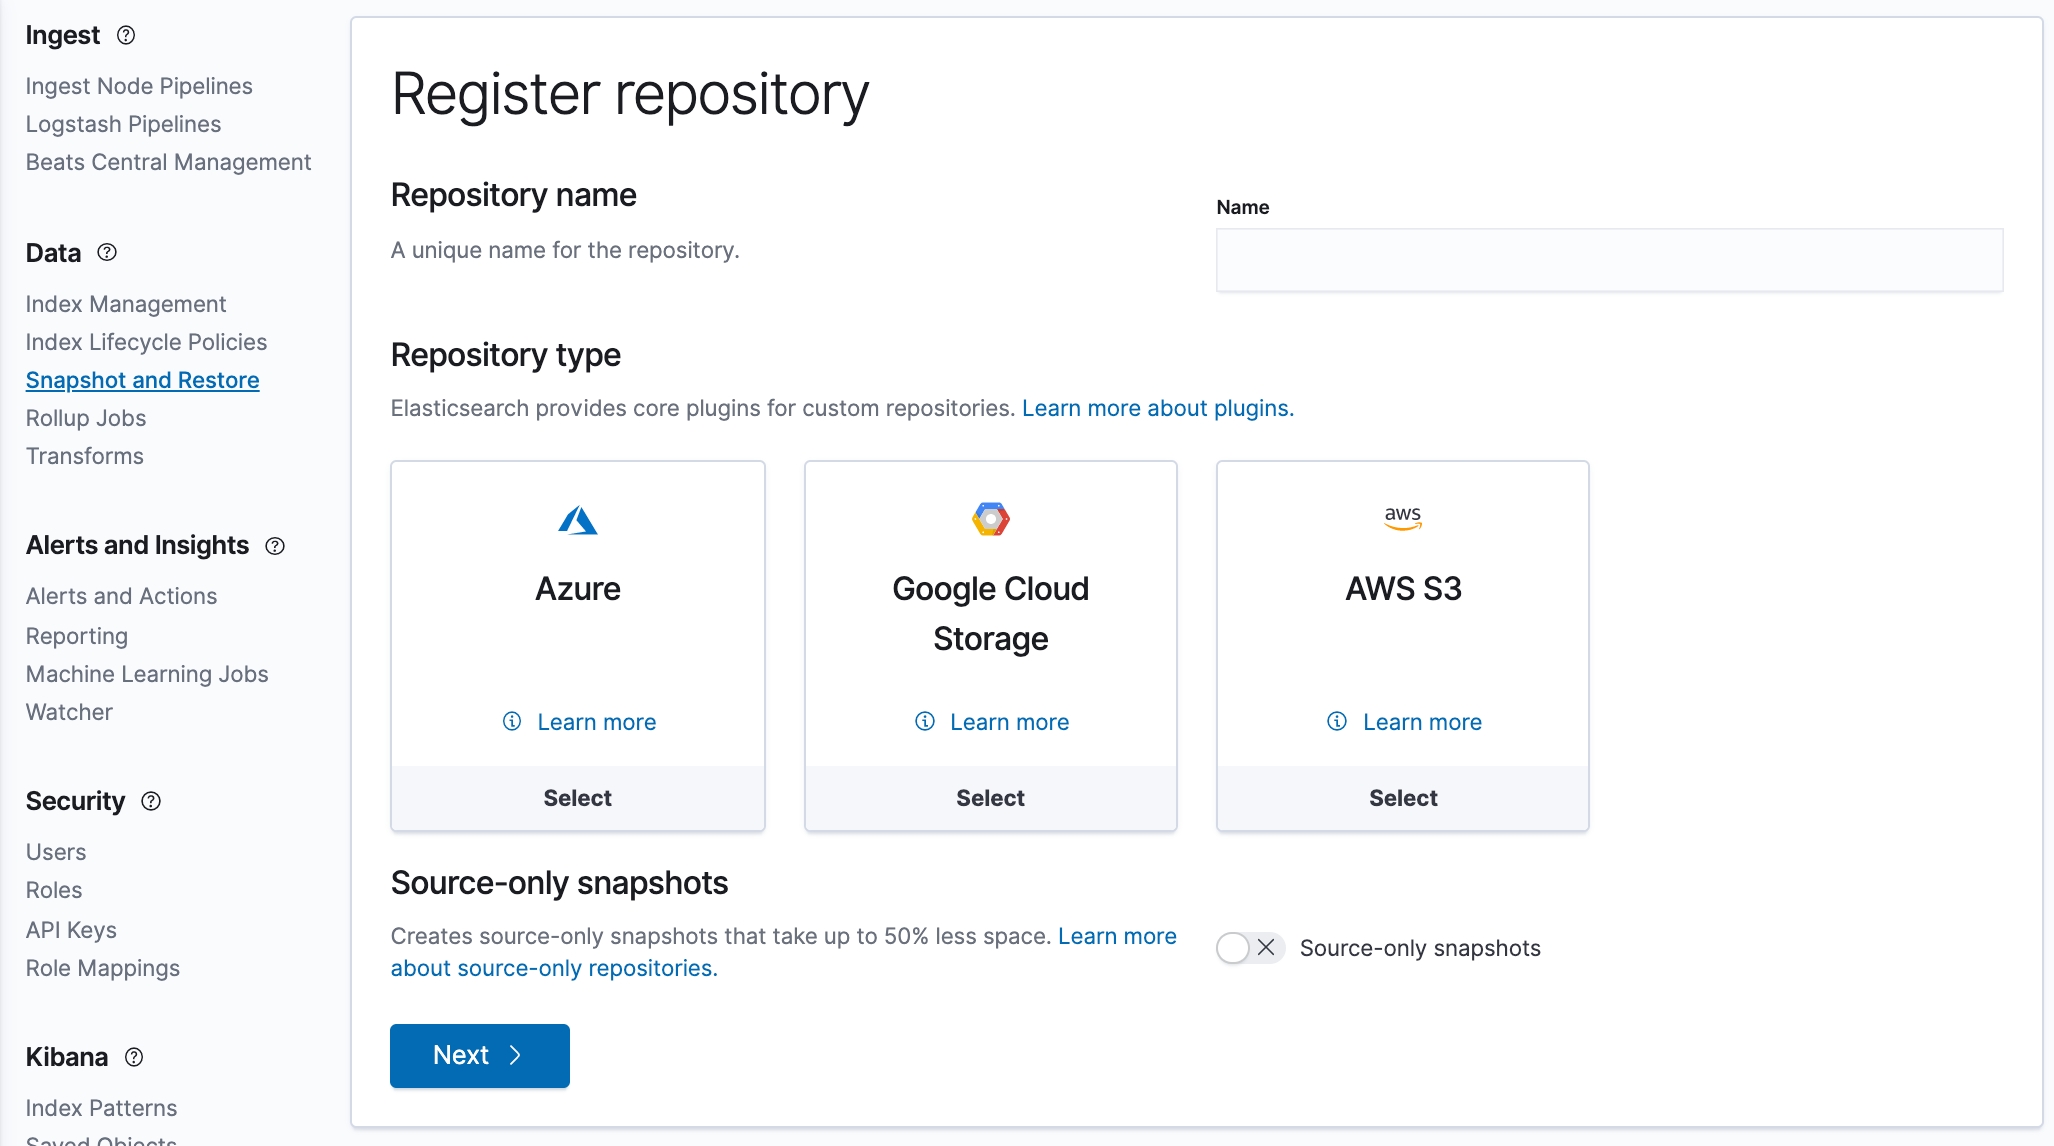Select Azure repository type

pyautogui.click(x=577, y=798)
